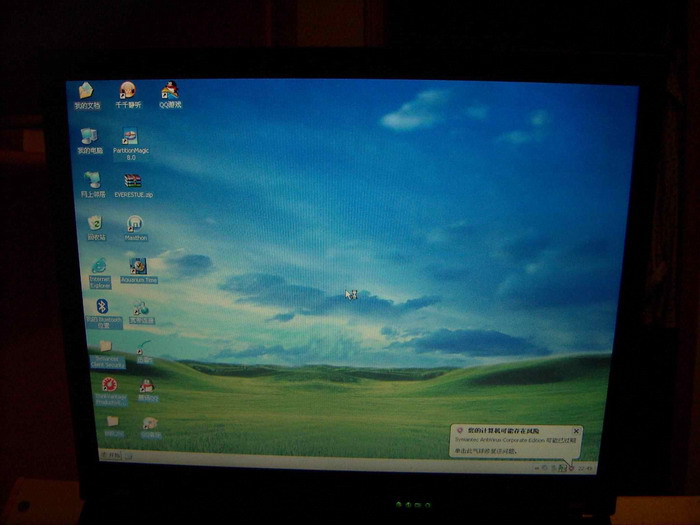Open the Bluetooth settings desktop icon
Image resolution: width=700 pixels, height=525 pixels.
102,308
